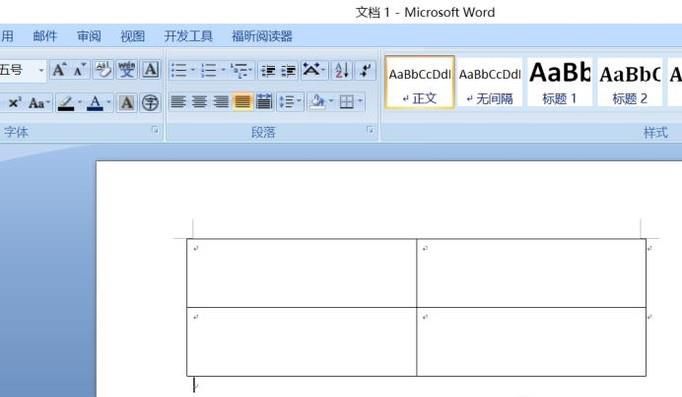This screenshot has width=682, height=397.
Task: Click the Borders grid icon
Action: [x=347, y=102]
